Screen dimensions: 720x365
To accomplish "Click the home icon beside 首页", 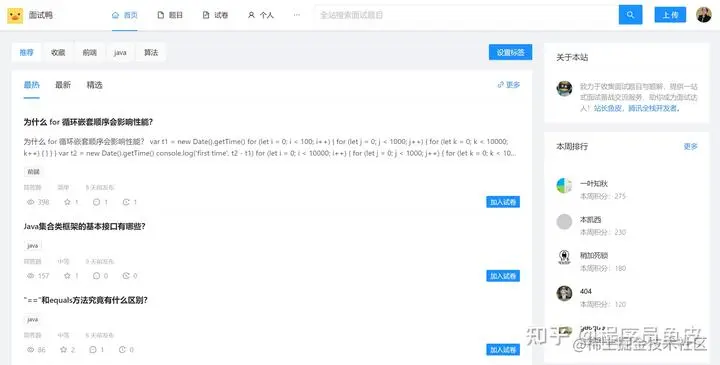I will 115,15.
